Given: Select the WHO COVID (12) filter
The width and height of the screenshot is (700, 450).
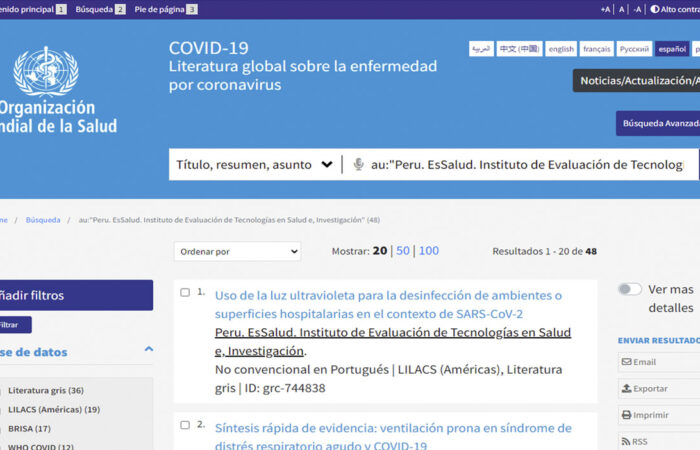Looking at the screenshot, I should tap(41, 446).
